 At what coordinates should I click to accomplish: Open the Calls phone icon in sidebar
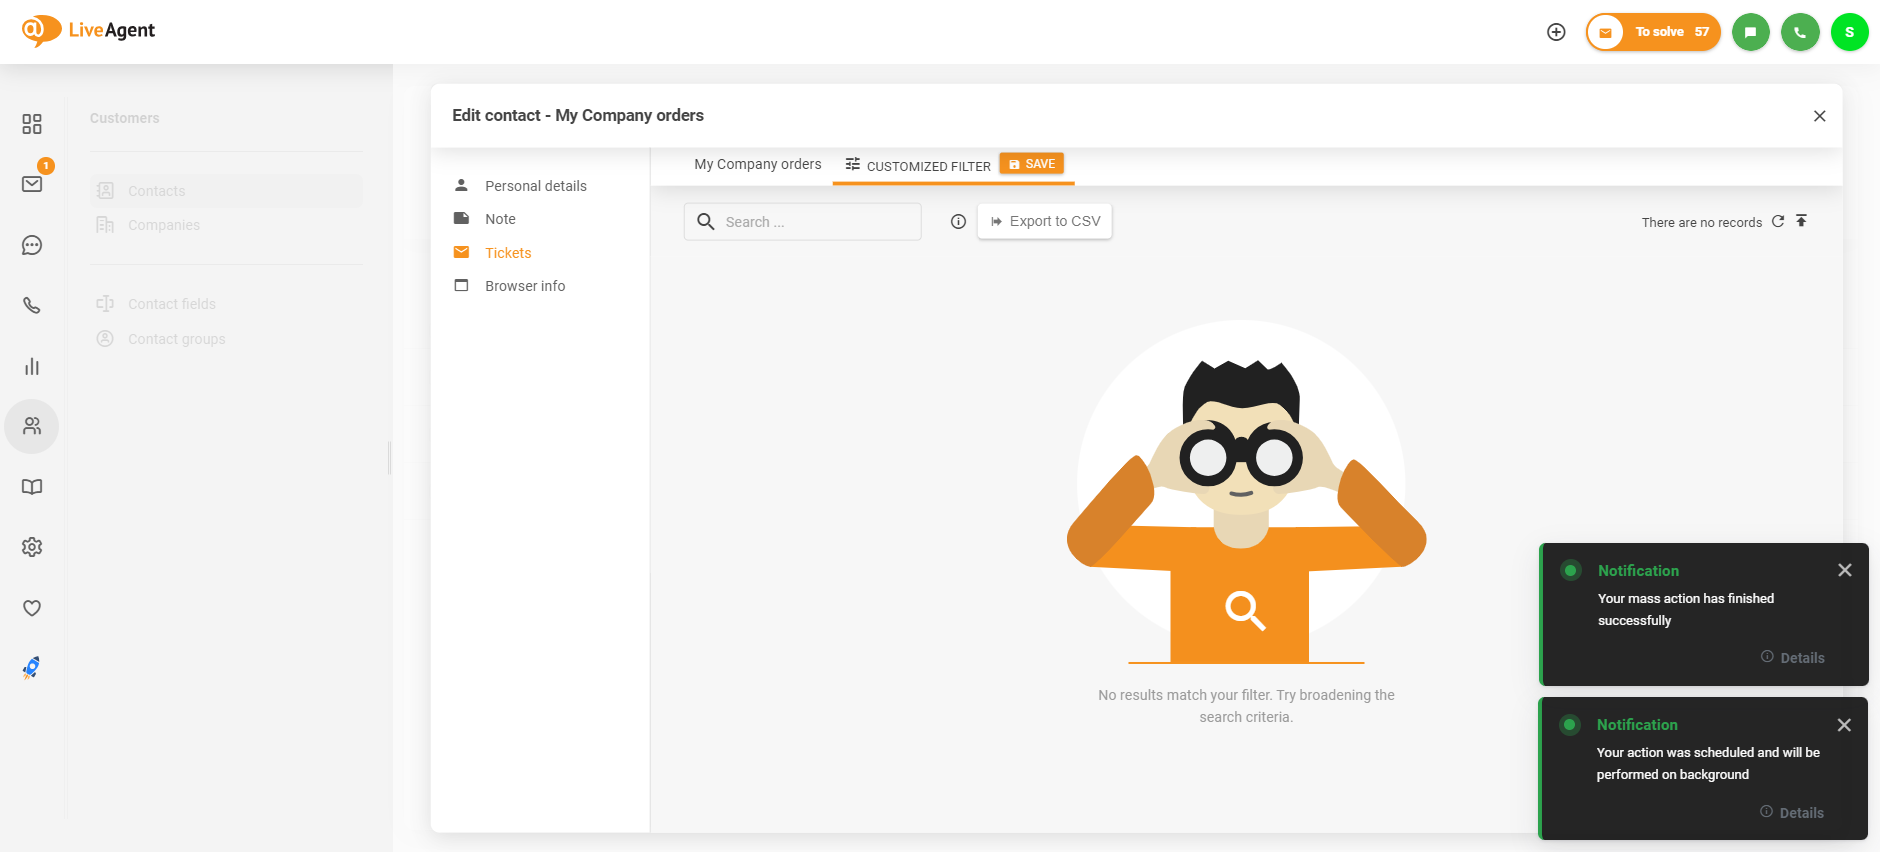(x=32, y=306)
